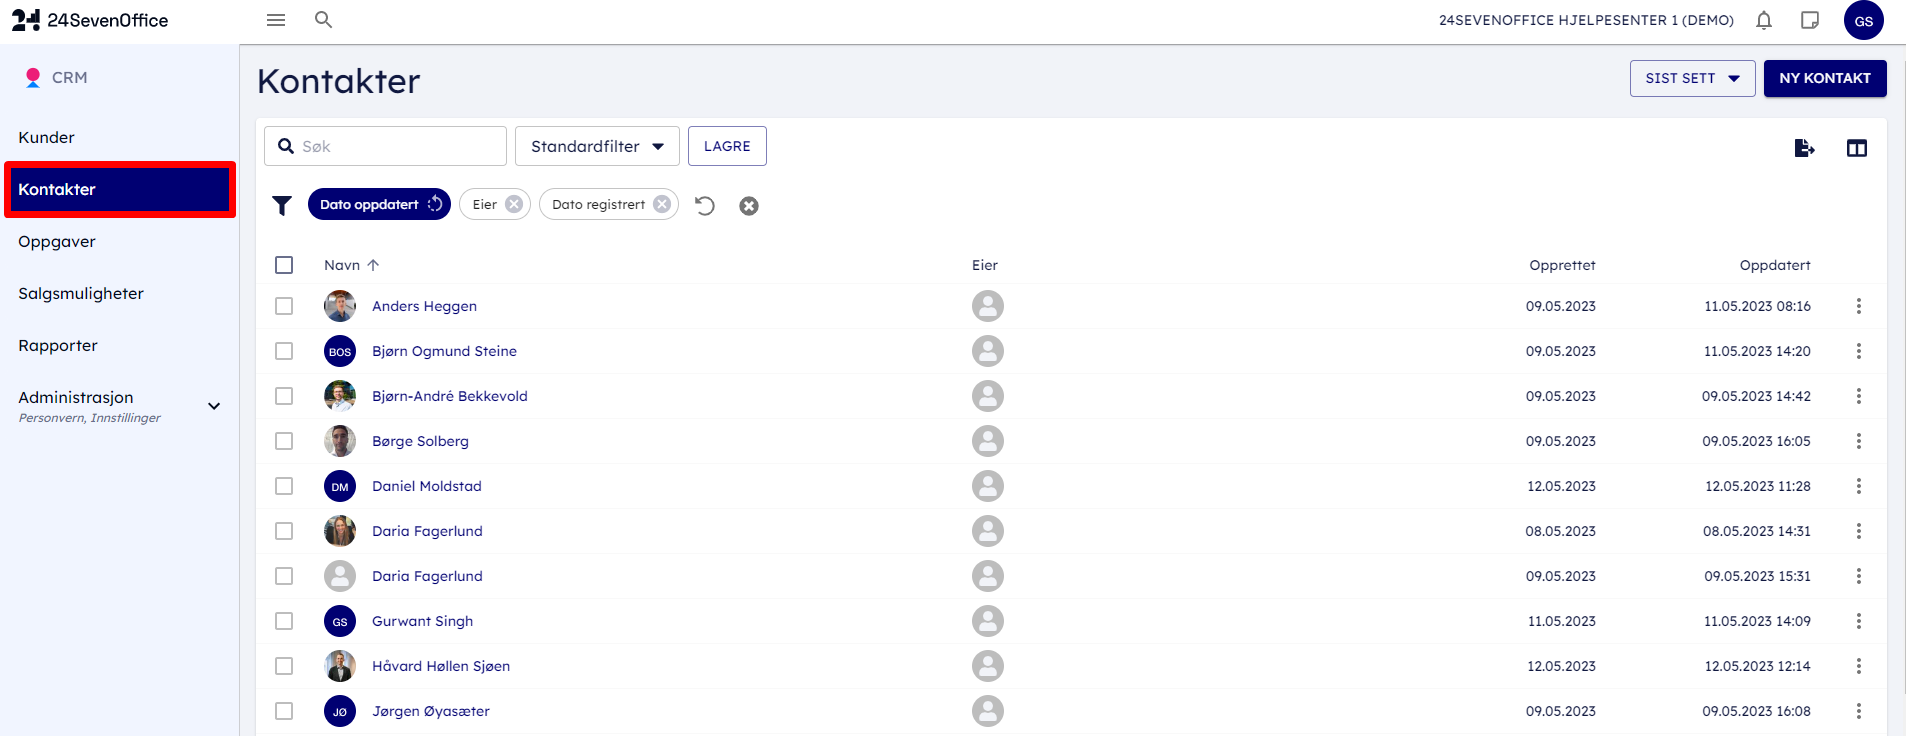Reset filters with the undo arrow icon
Viewport: 1906px width, 736px height.
tap(705, 205)
